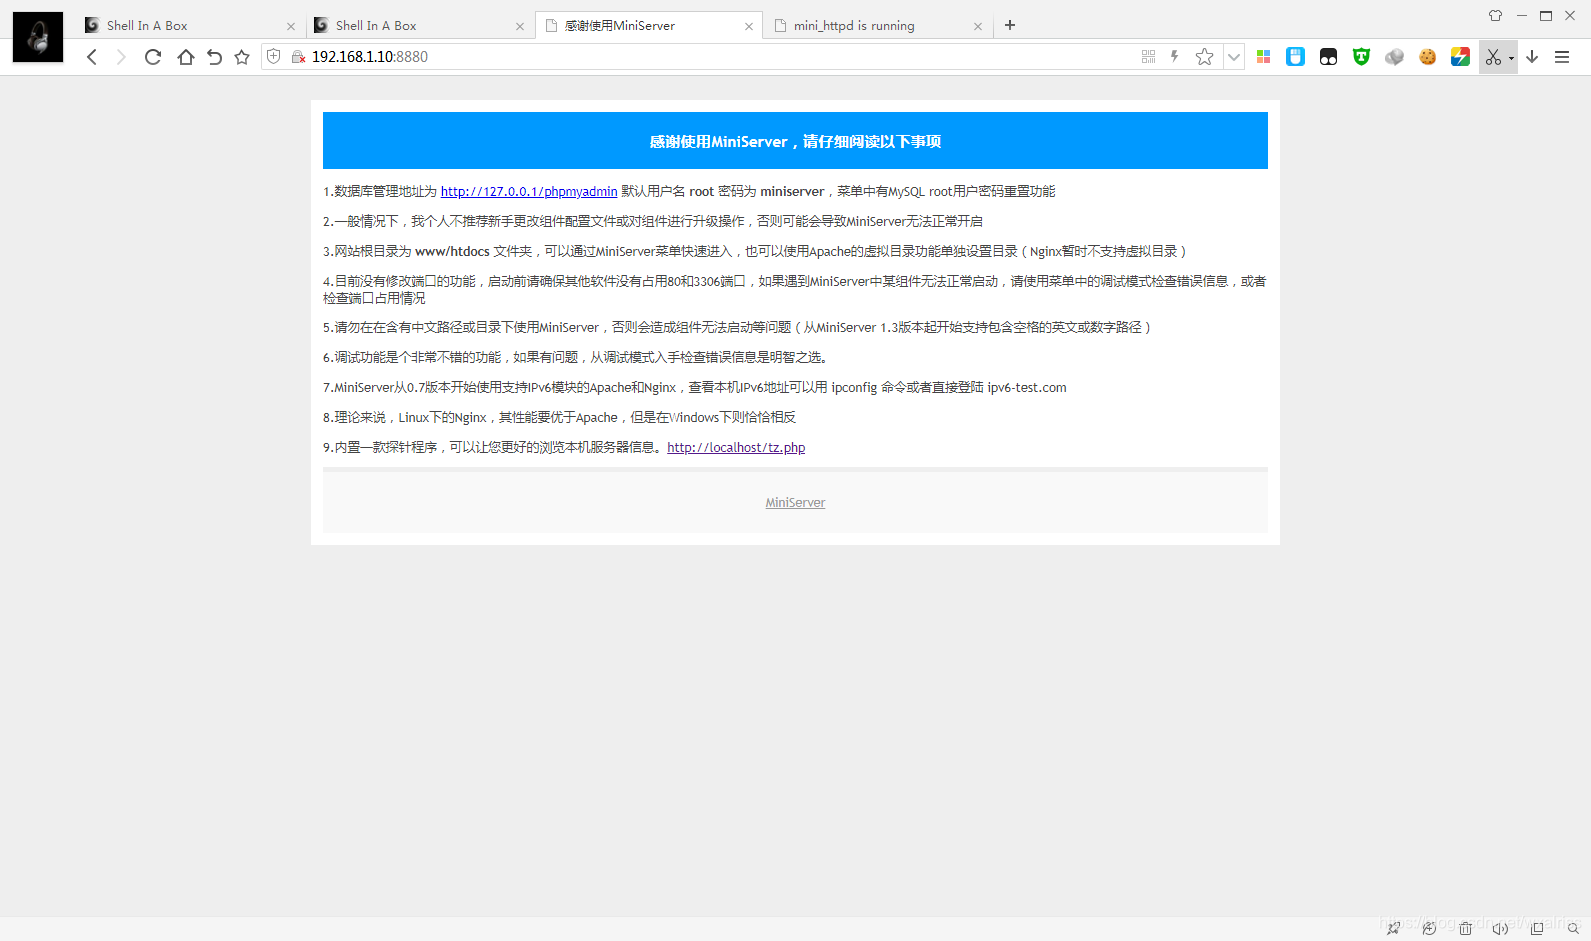Click line 8 about Linux下的Nginx
This screenshot has height=941, width=1591.
pos(560,418)
